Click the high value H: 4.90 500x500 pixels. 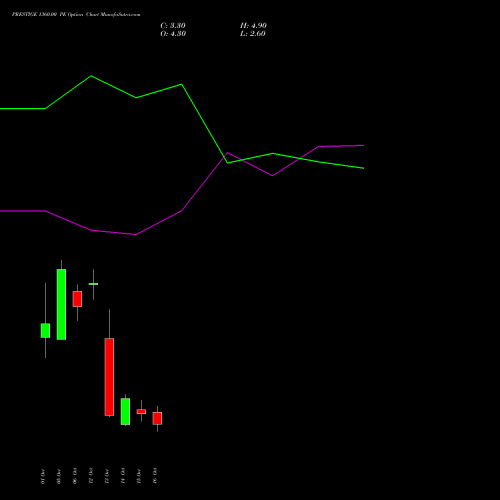(x=253, y=26)
